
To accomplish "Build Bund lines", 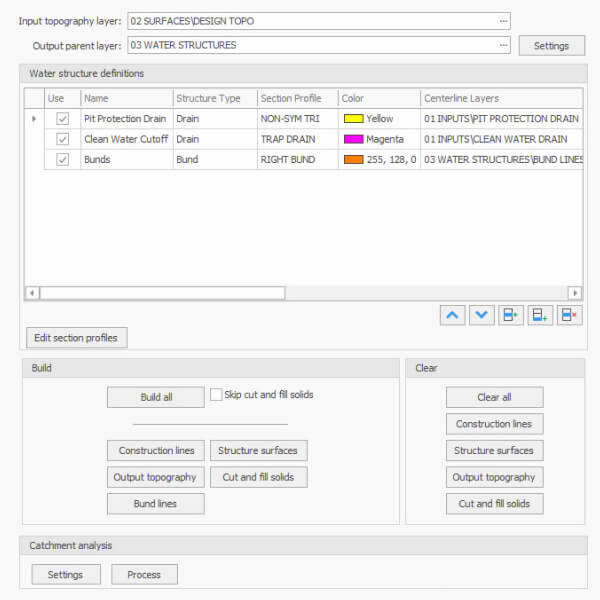I will 156,504.
